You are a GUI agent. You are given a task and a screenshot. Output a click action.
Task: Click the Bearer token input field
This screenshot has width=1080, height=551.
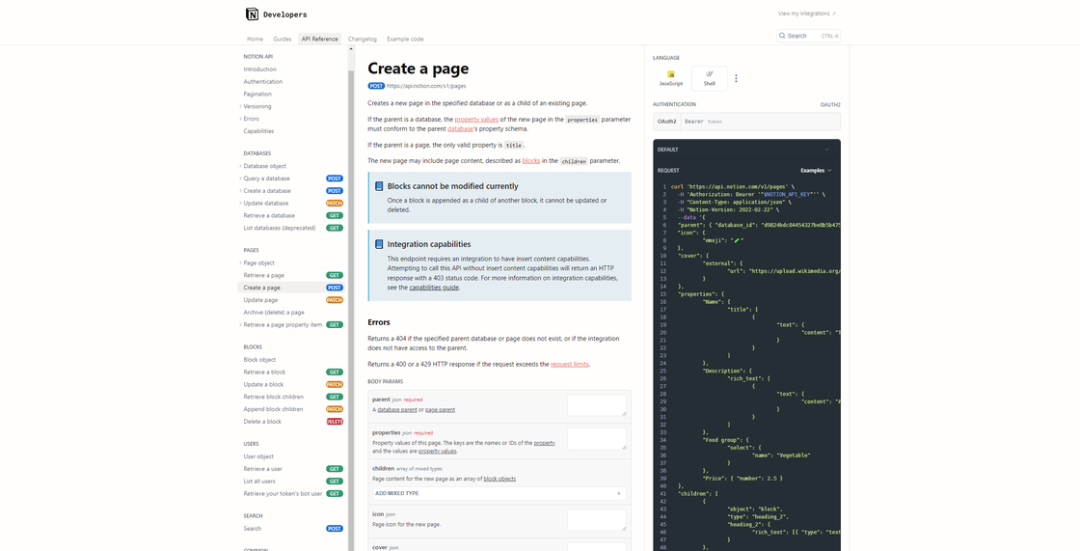[x=759, y=121]
